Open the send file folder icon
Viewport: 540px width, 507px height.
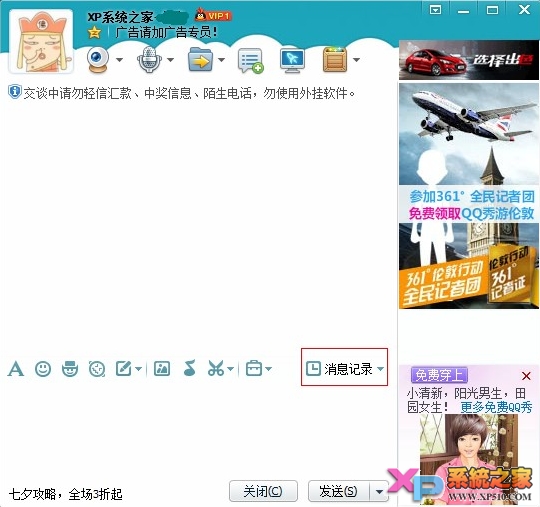200,60
